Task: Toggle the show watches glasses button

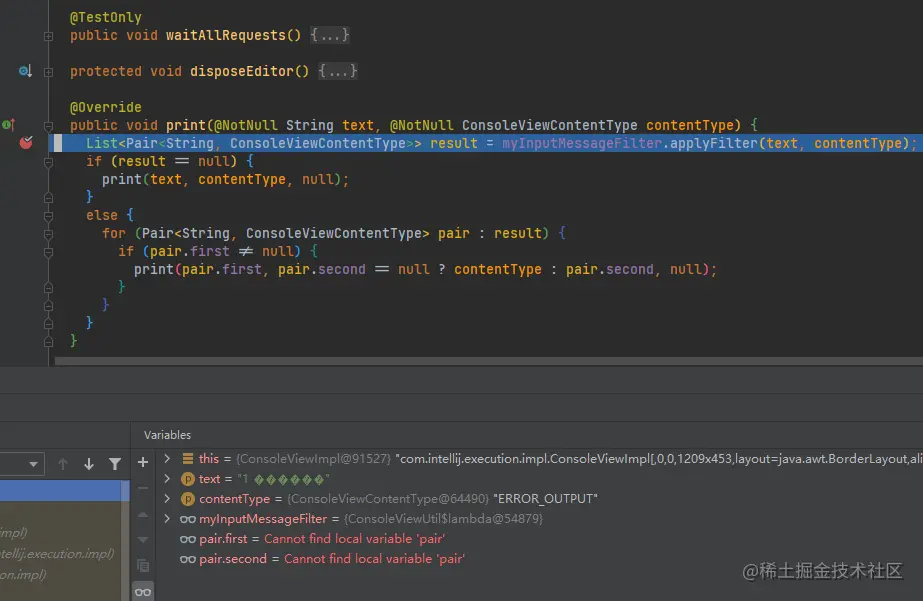Action: click(143, 592)
